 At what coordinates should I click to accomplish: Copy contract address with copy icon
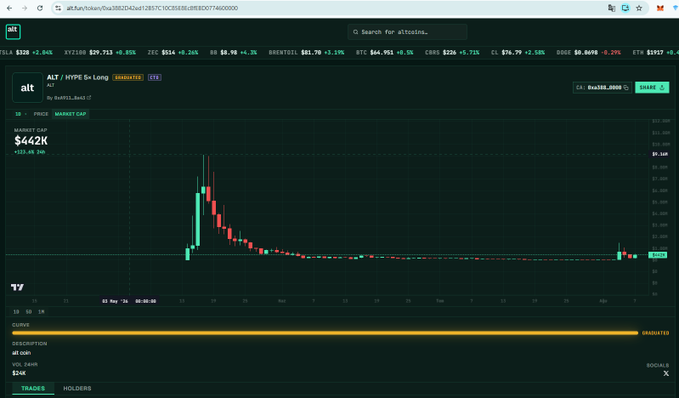coord(626,87)
